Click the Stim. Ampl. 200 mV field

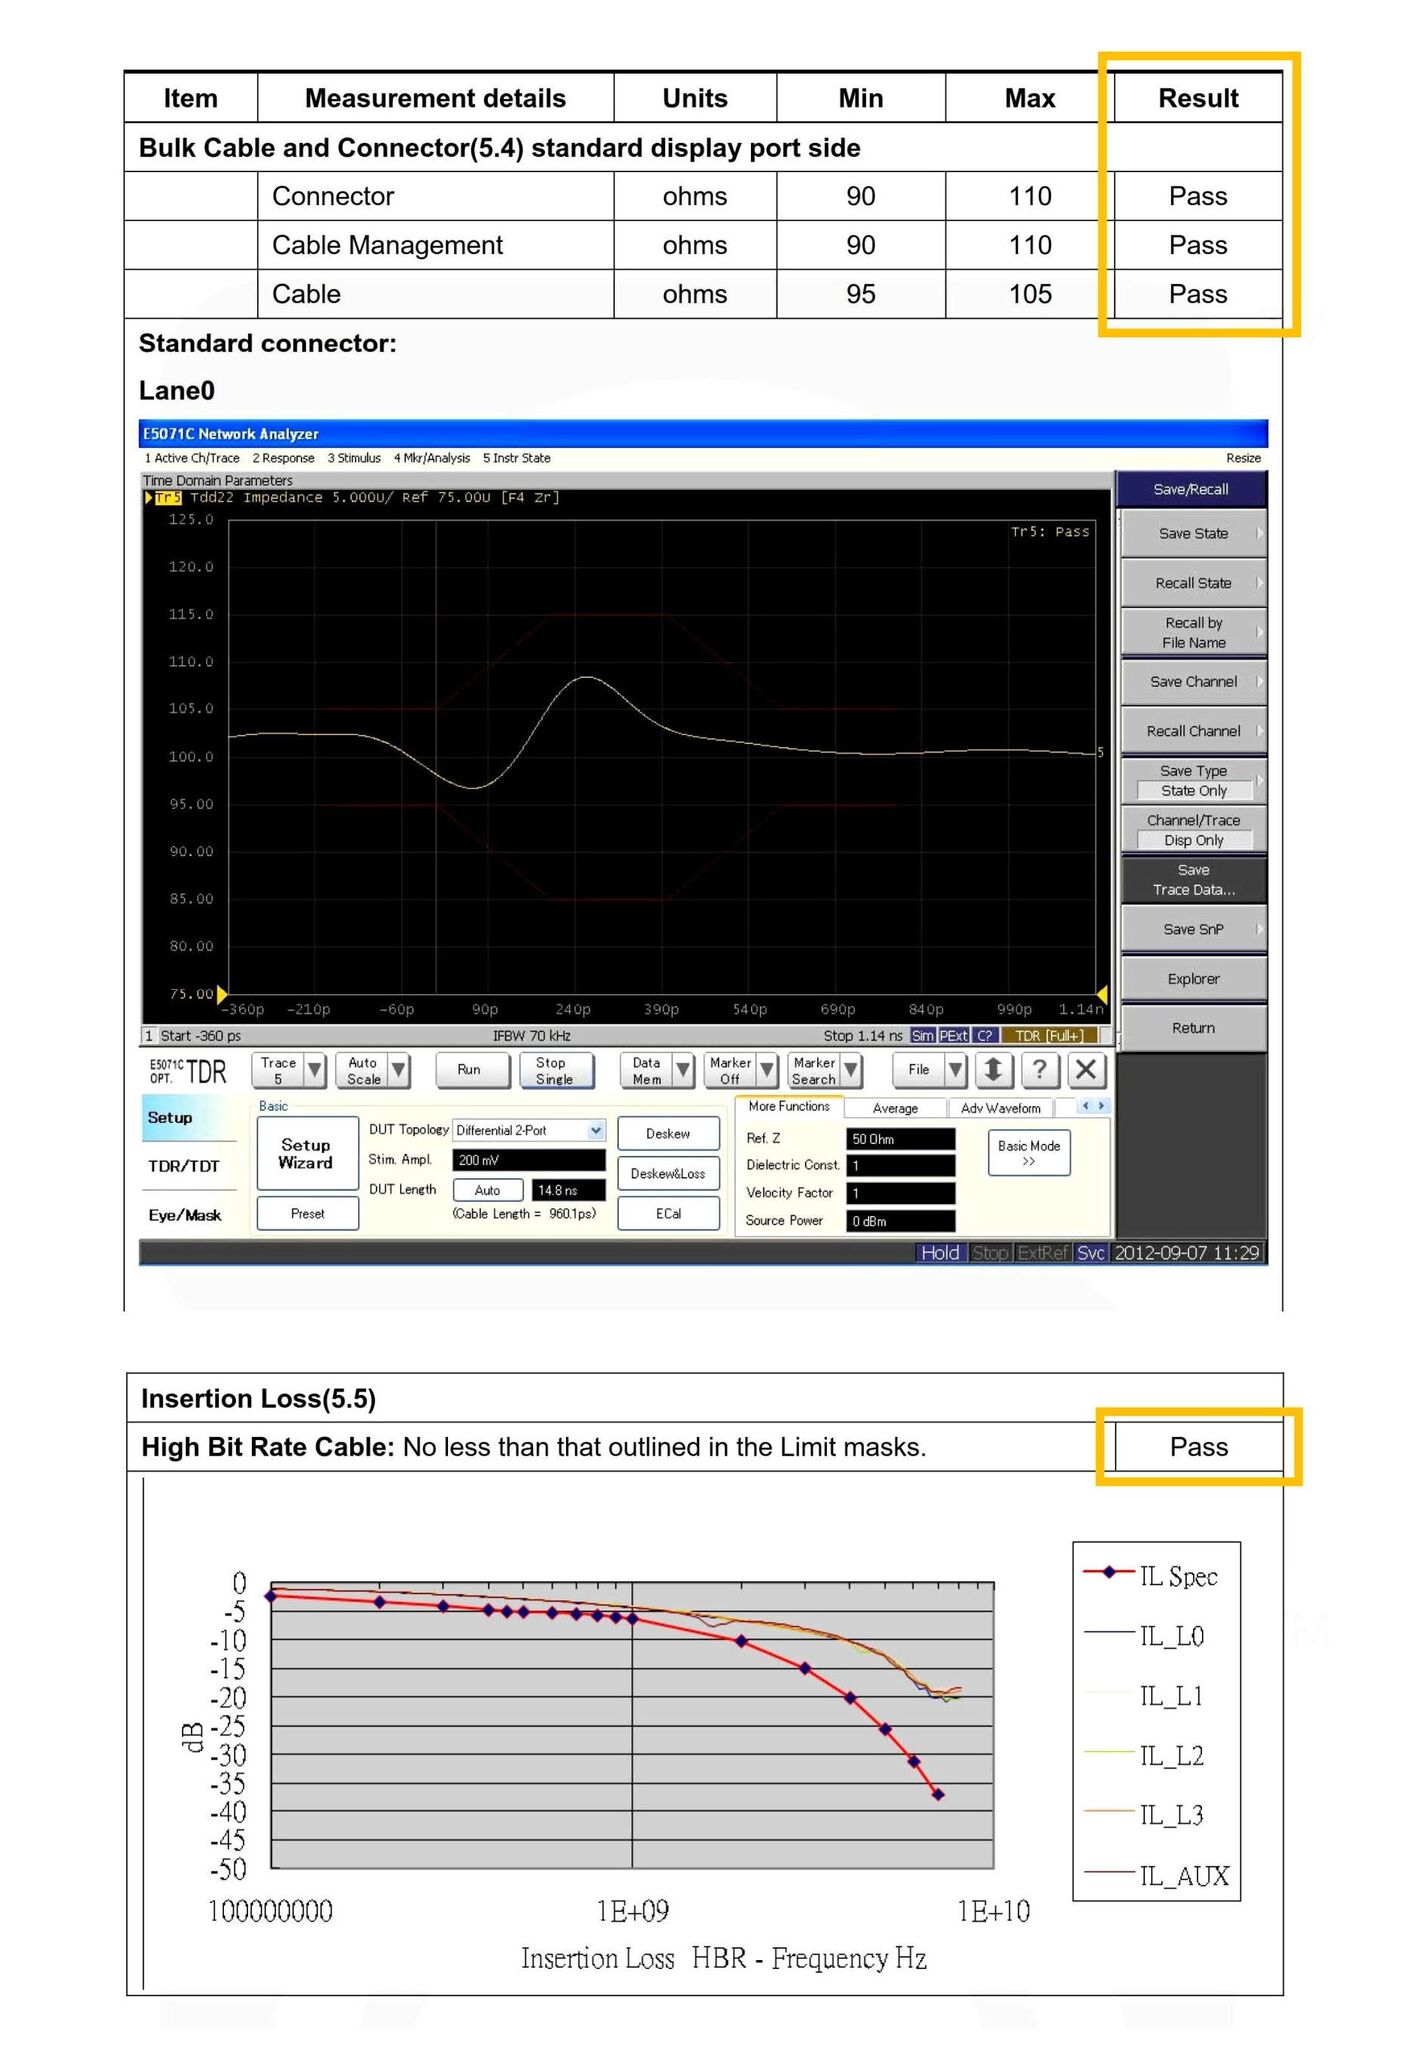[x=529, y=1160]
